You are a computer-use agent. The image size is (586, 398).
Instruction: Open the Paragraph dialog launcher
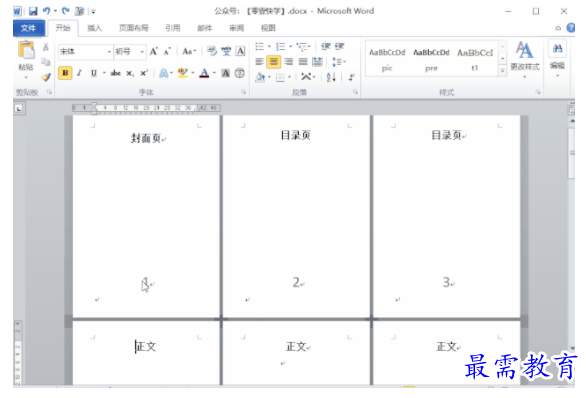click(x=355, y=92)
